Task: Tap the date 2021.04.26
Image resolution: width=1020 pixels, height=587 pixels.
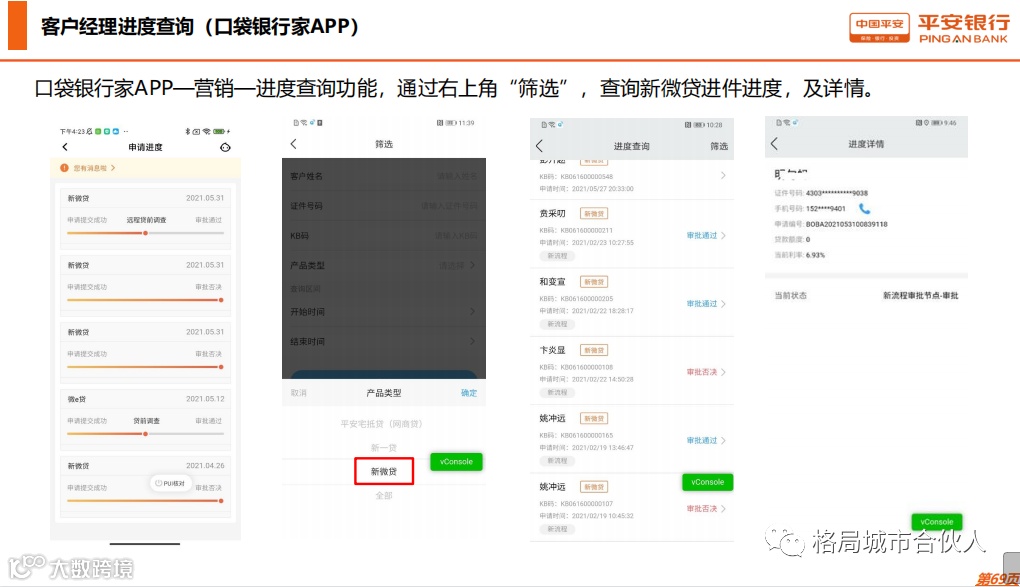Action: click(205, 466)
